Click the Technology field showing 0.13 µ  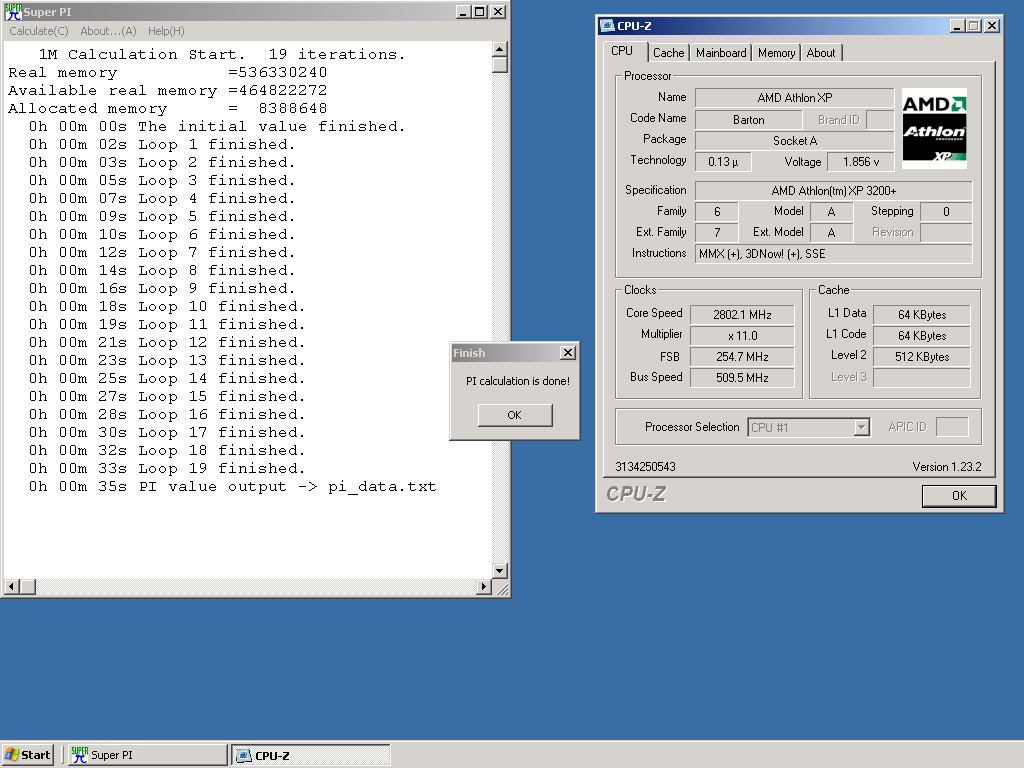point(723,162)
